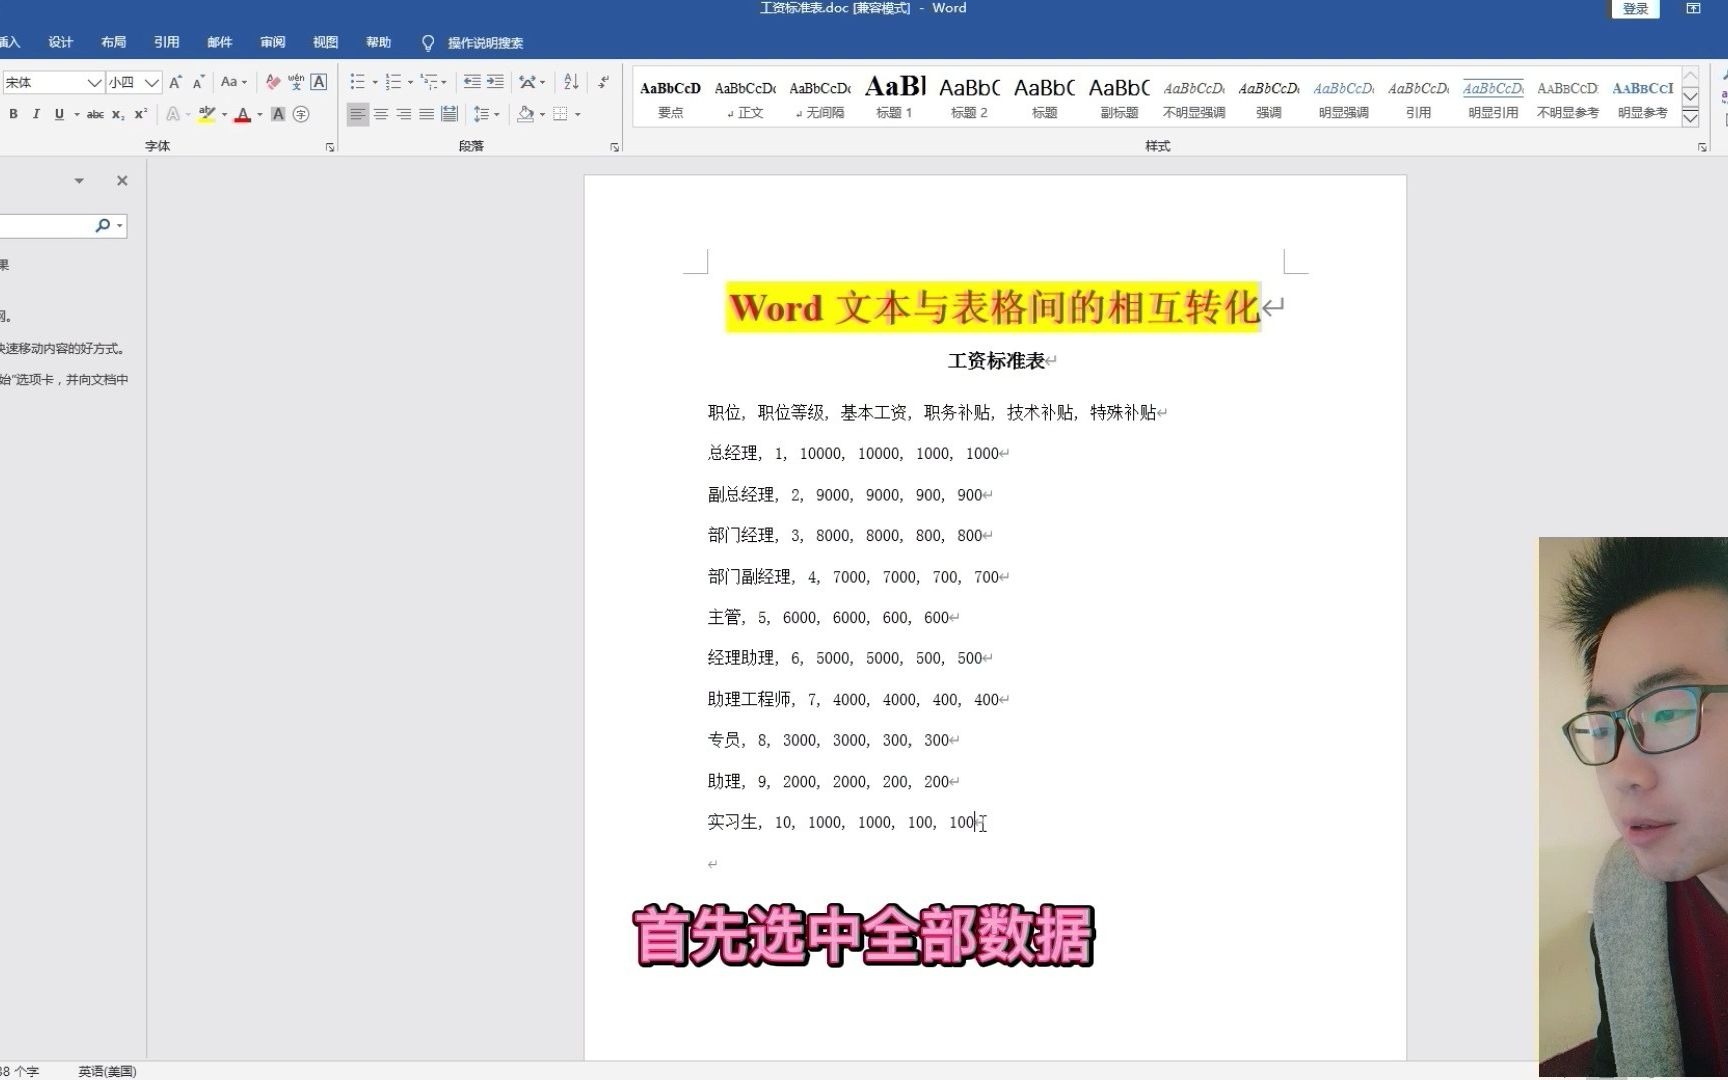
Task: Apply the 标题 1 style
Action: 894,97
